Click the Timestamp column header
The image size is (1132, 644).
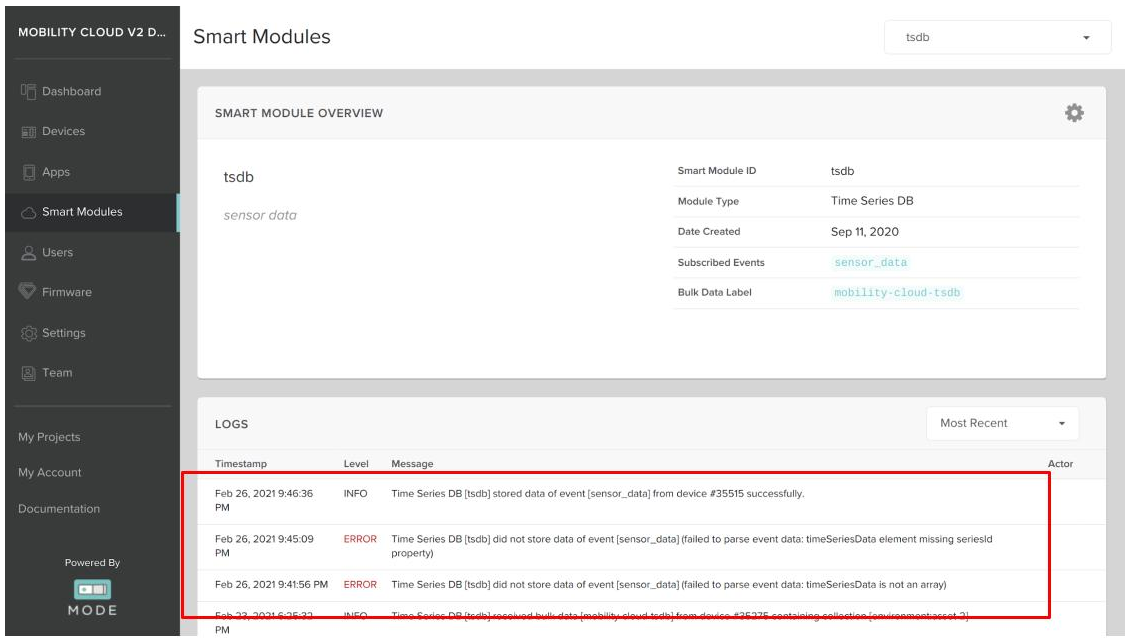pos(241,464)
